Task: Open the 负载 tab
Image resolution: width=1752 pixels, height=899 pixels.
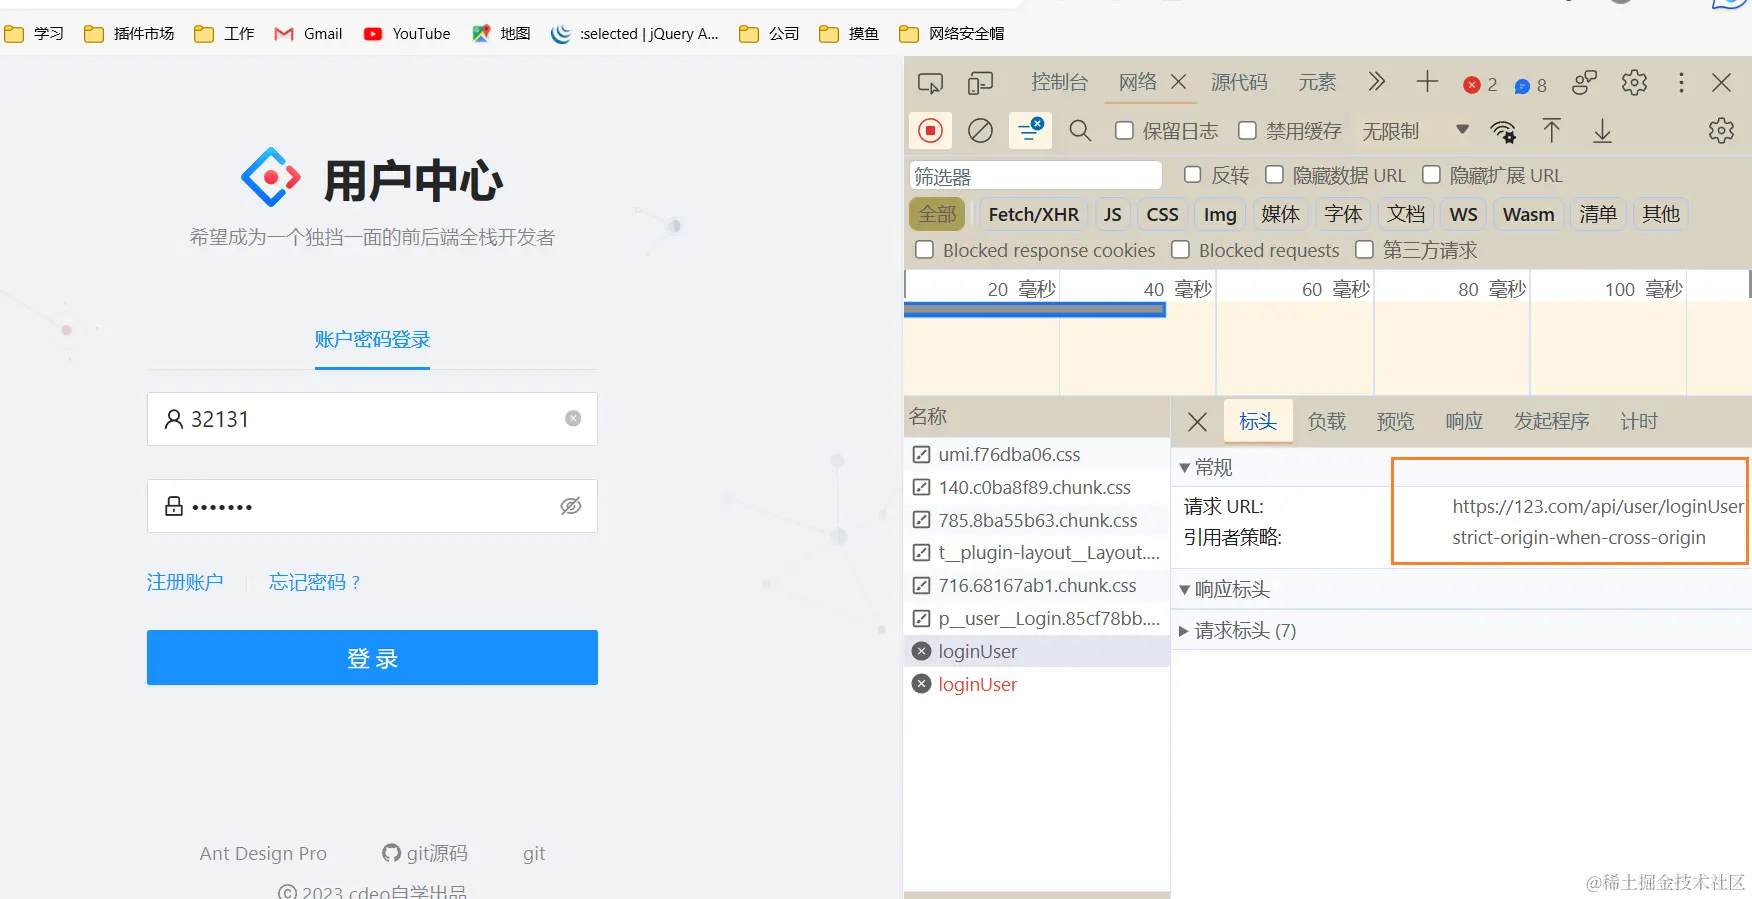Action: tap(1327, 422)
